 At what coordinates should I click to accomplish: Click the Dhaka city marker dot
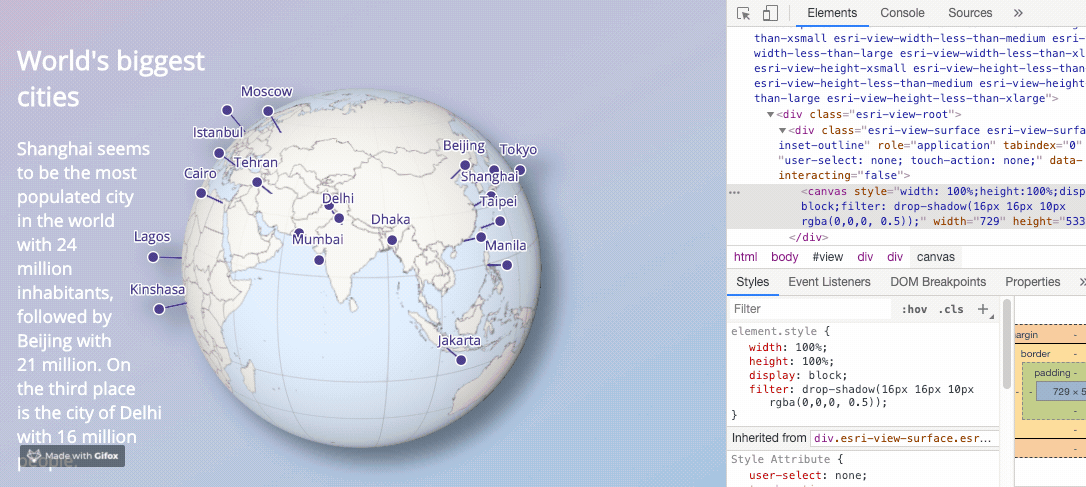pyautogui.click(x=392, y=240)
